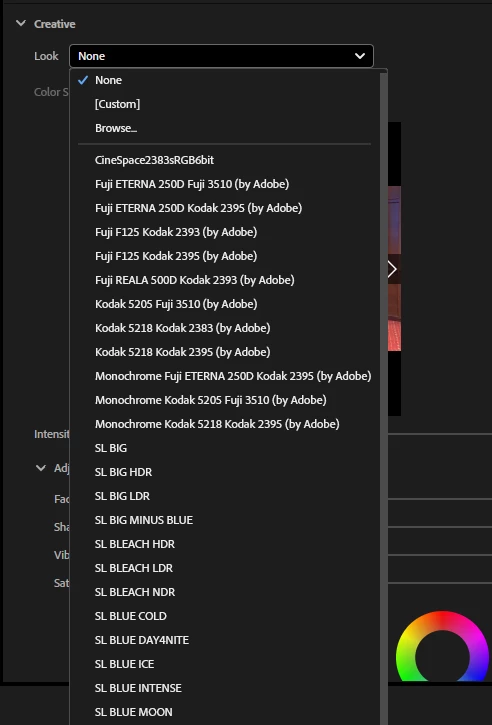492x725 pixels.
Task: Apply SL BLUE INTENSE look
Action: (x=225, y=688)
